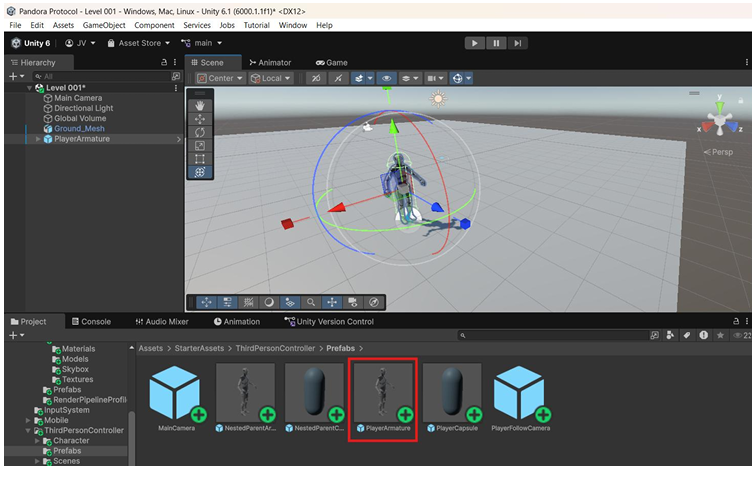The height and width of the screenshot is (482, 752).
Task: Collapse the Level 001 scene
Action: coord(30,88)
